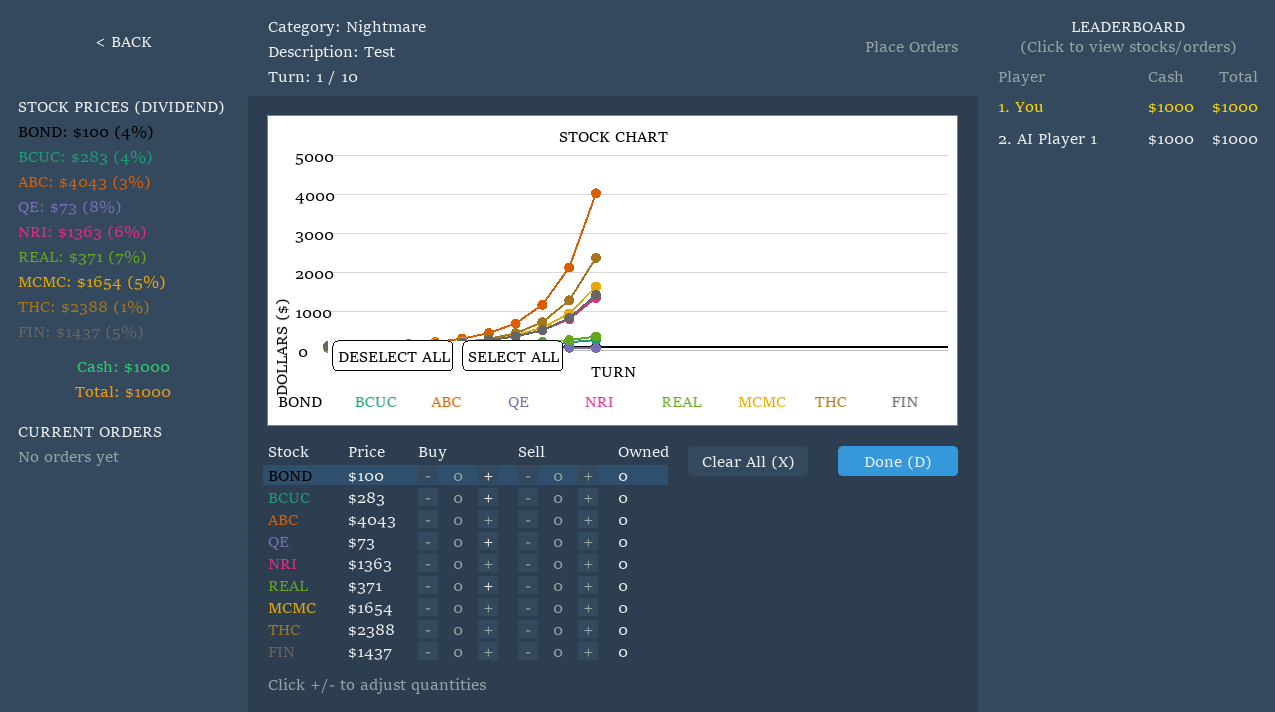Decrease MCMC sell quantity with minus
This screenshot has width=1275, height=712.
[x=528, y=608]
